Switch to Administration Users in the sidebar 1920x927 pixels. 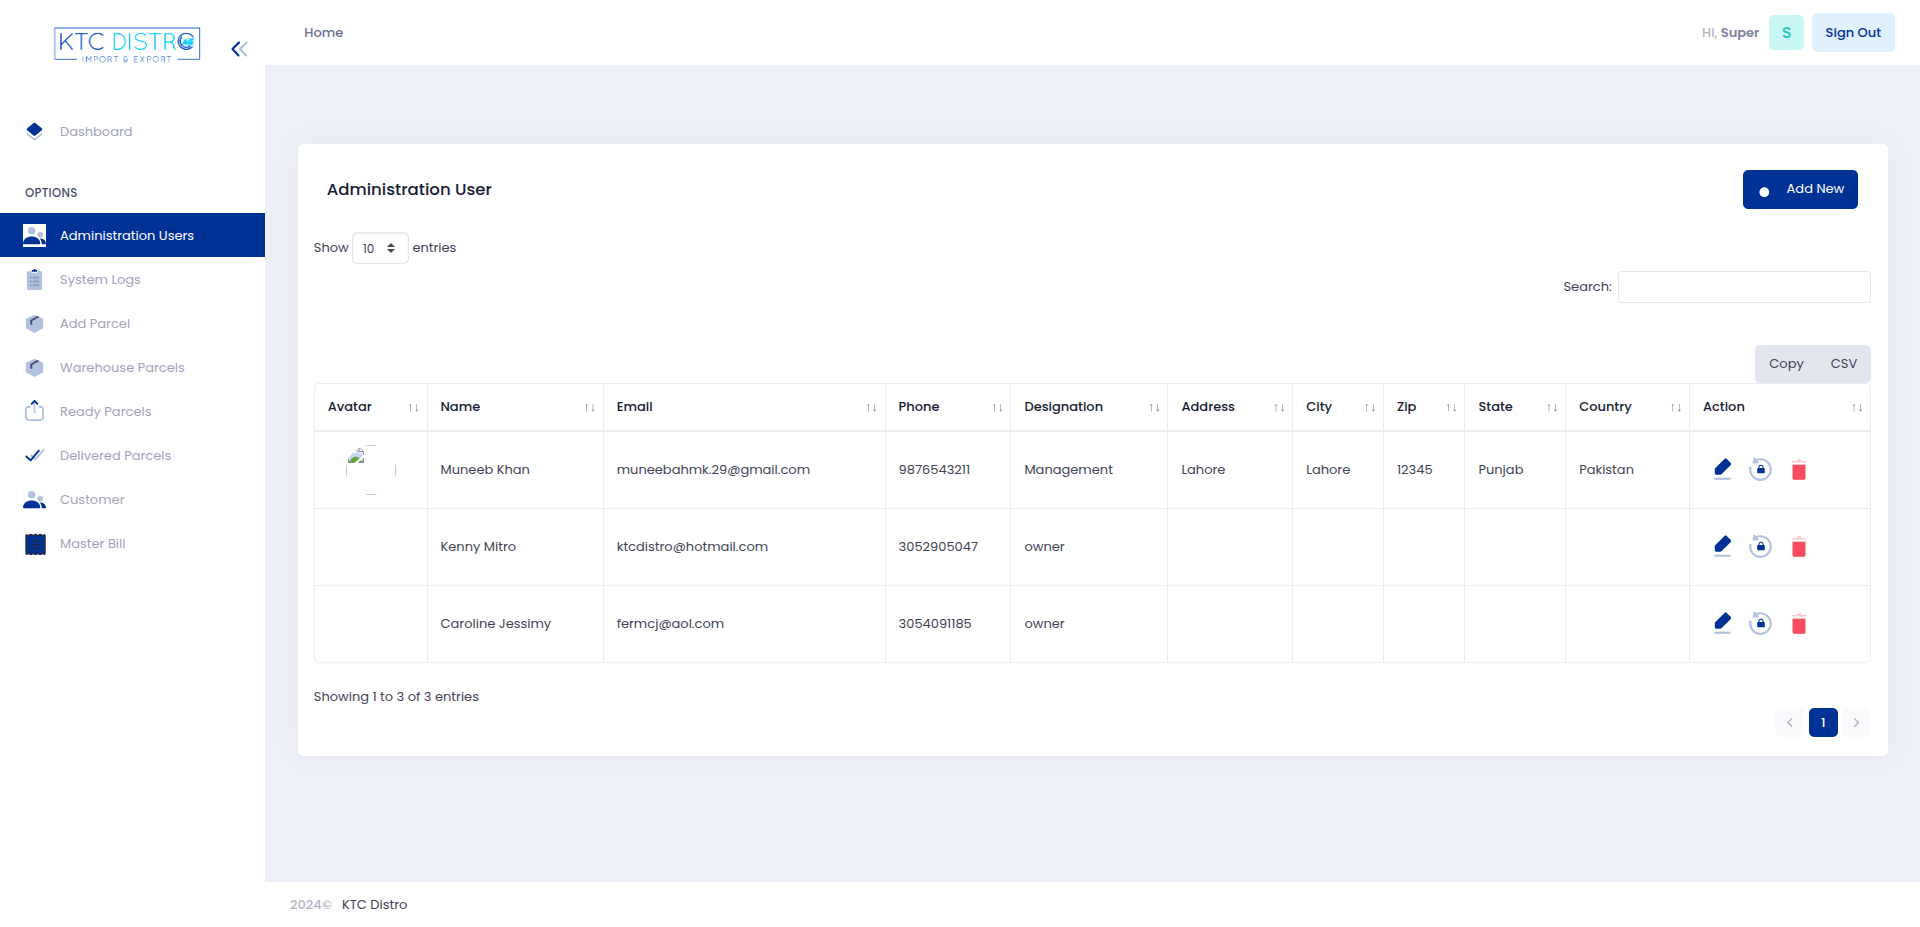click(x=126, y=235)
